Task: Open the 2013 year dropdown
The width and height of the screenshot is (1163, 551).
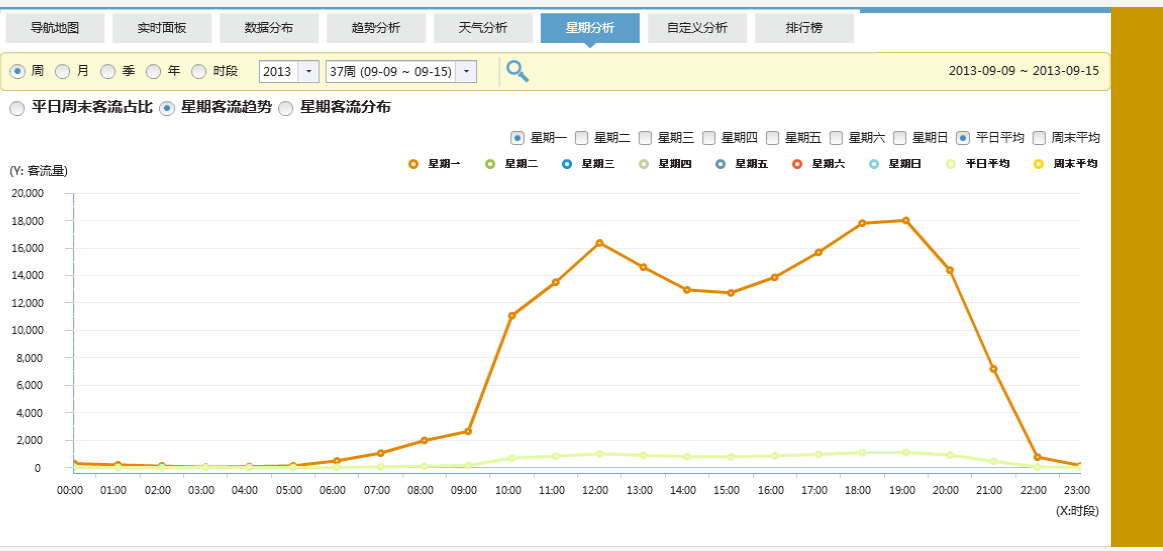Action: (308, 72)
